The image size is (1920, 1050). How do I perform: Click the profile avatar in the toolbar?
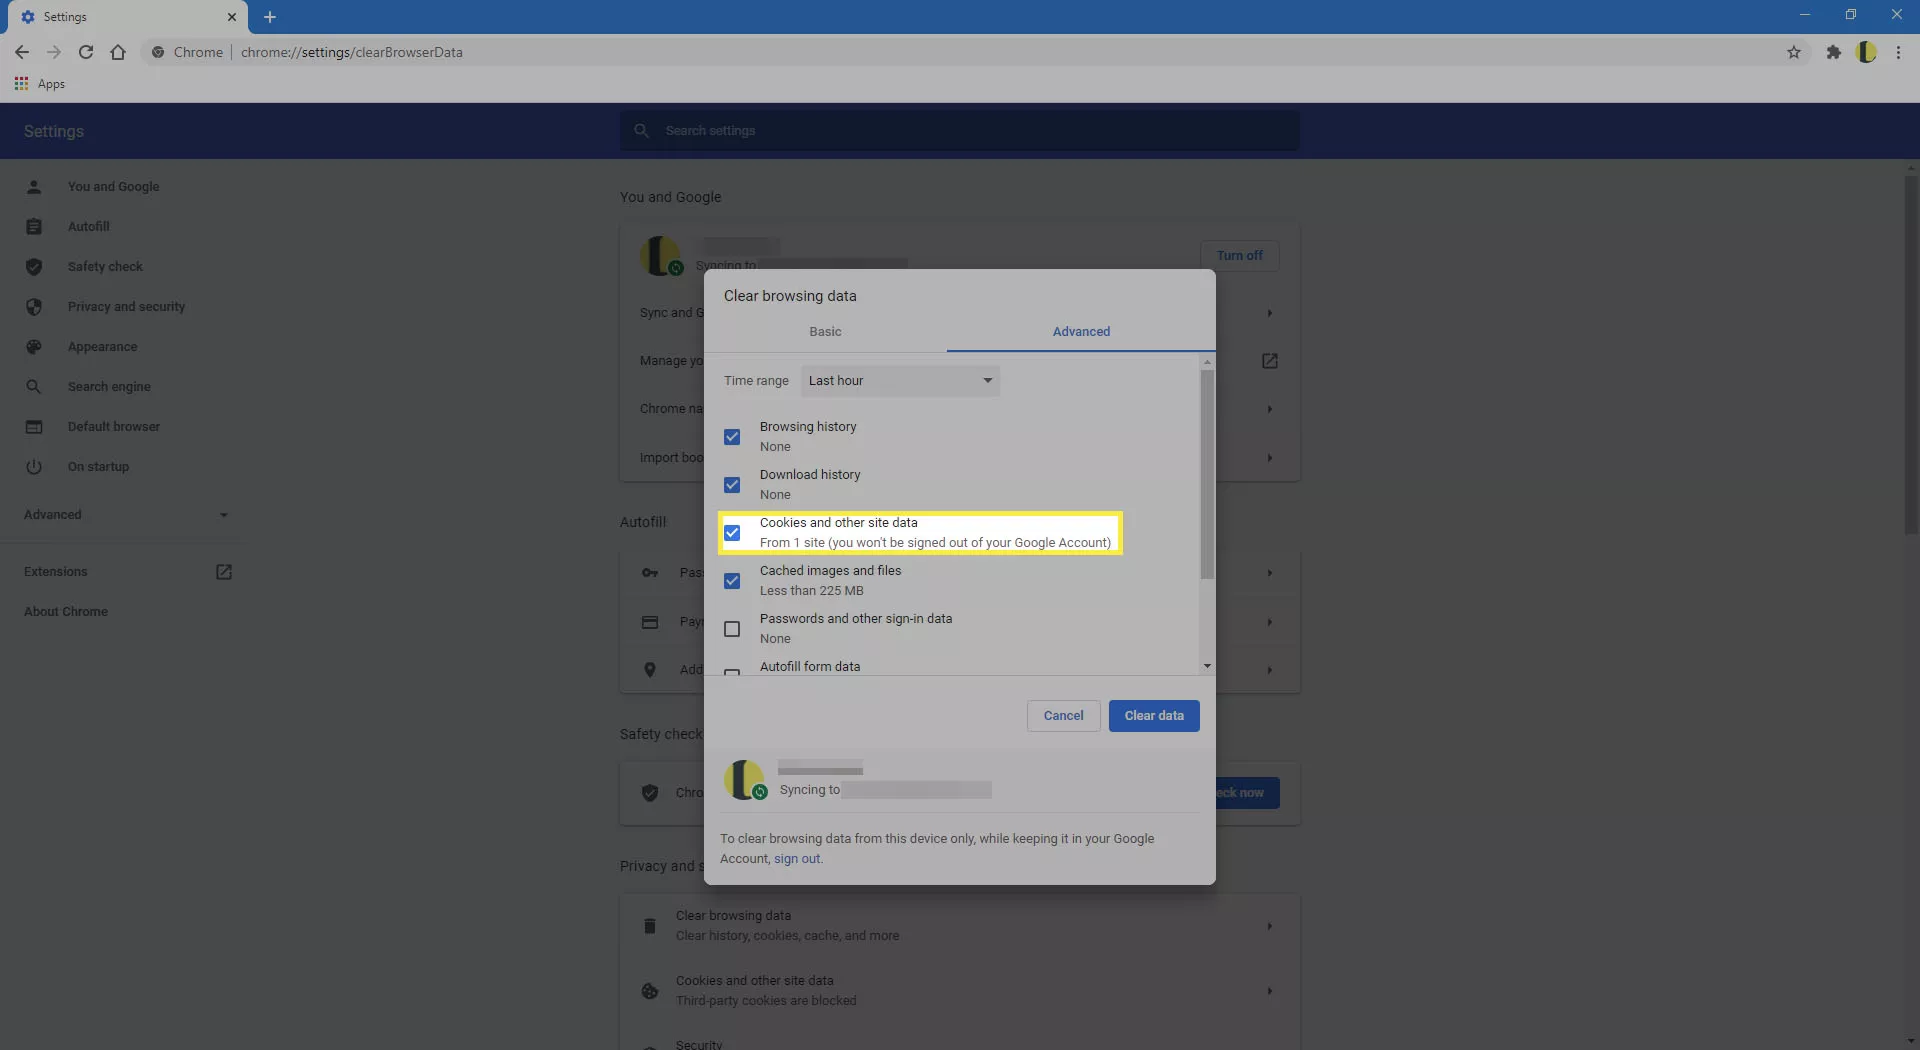pyautogui.click(x=1866, y=52)
